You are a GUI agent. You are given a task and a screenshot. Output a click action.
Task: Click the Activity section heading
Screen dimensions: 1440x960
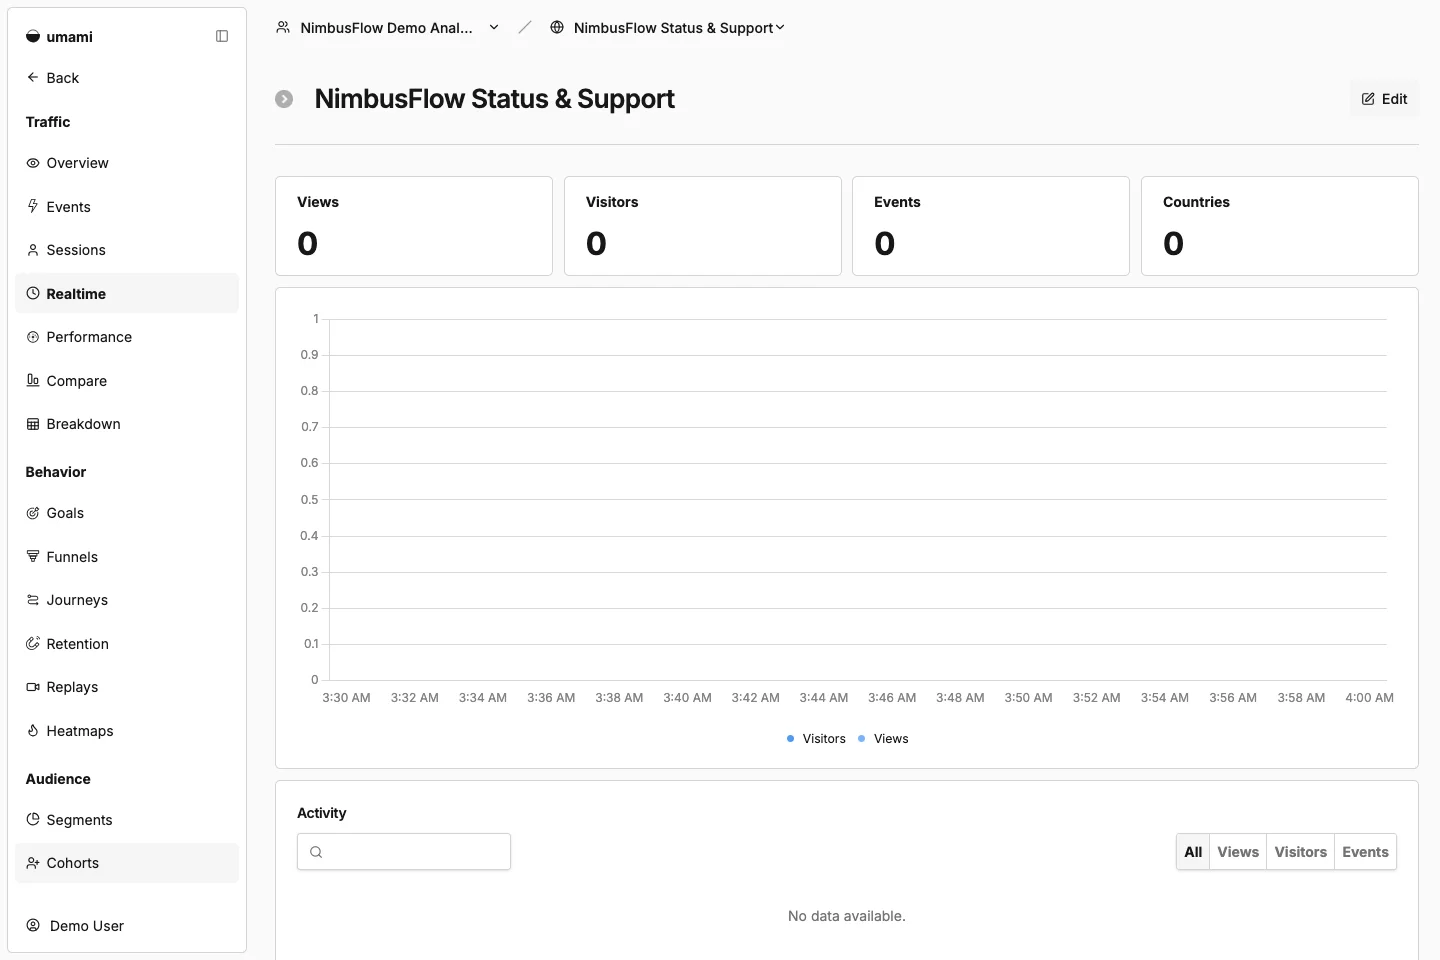click(x=321, y=813)
